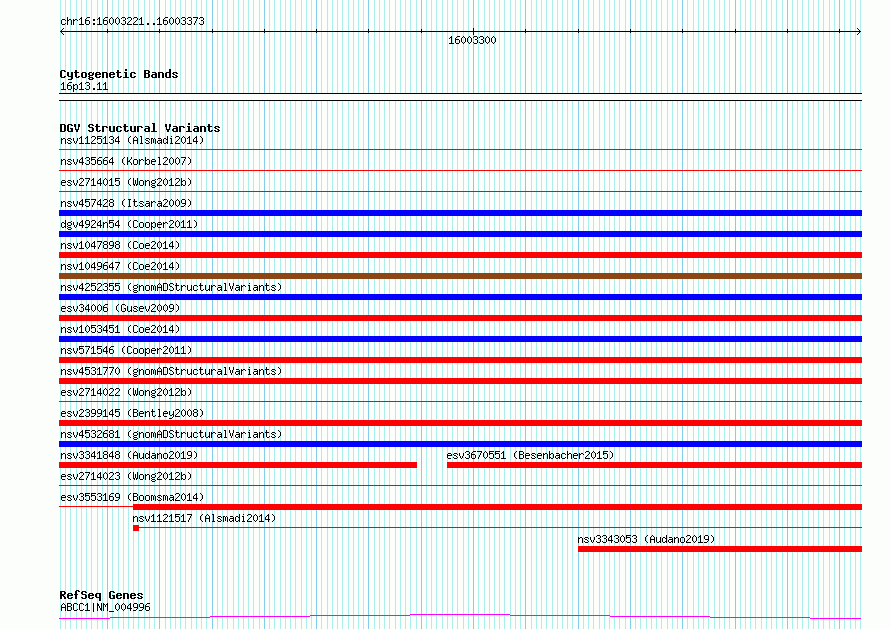Click the red bar of nsv571546
This screenshot has height=629, width=890.
[460, 360]
